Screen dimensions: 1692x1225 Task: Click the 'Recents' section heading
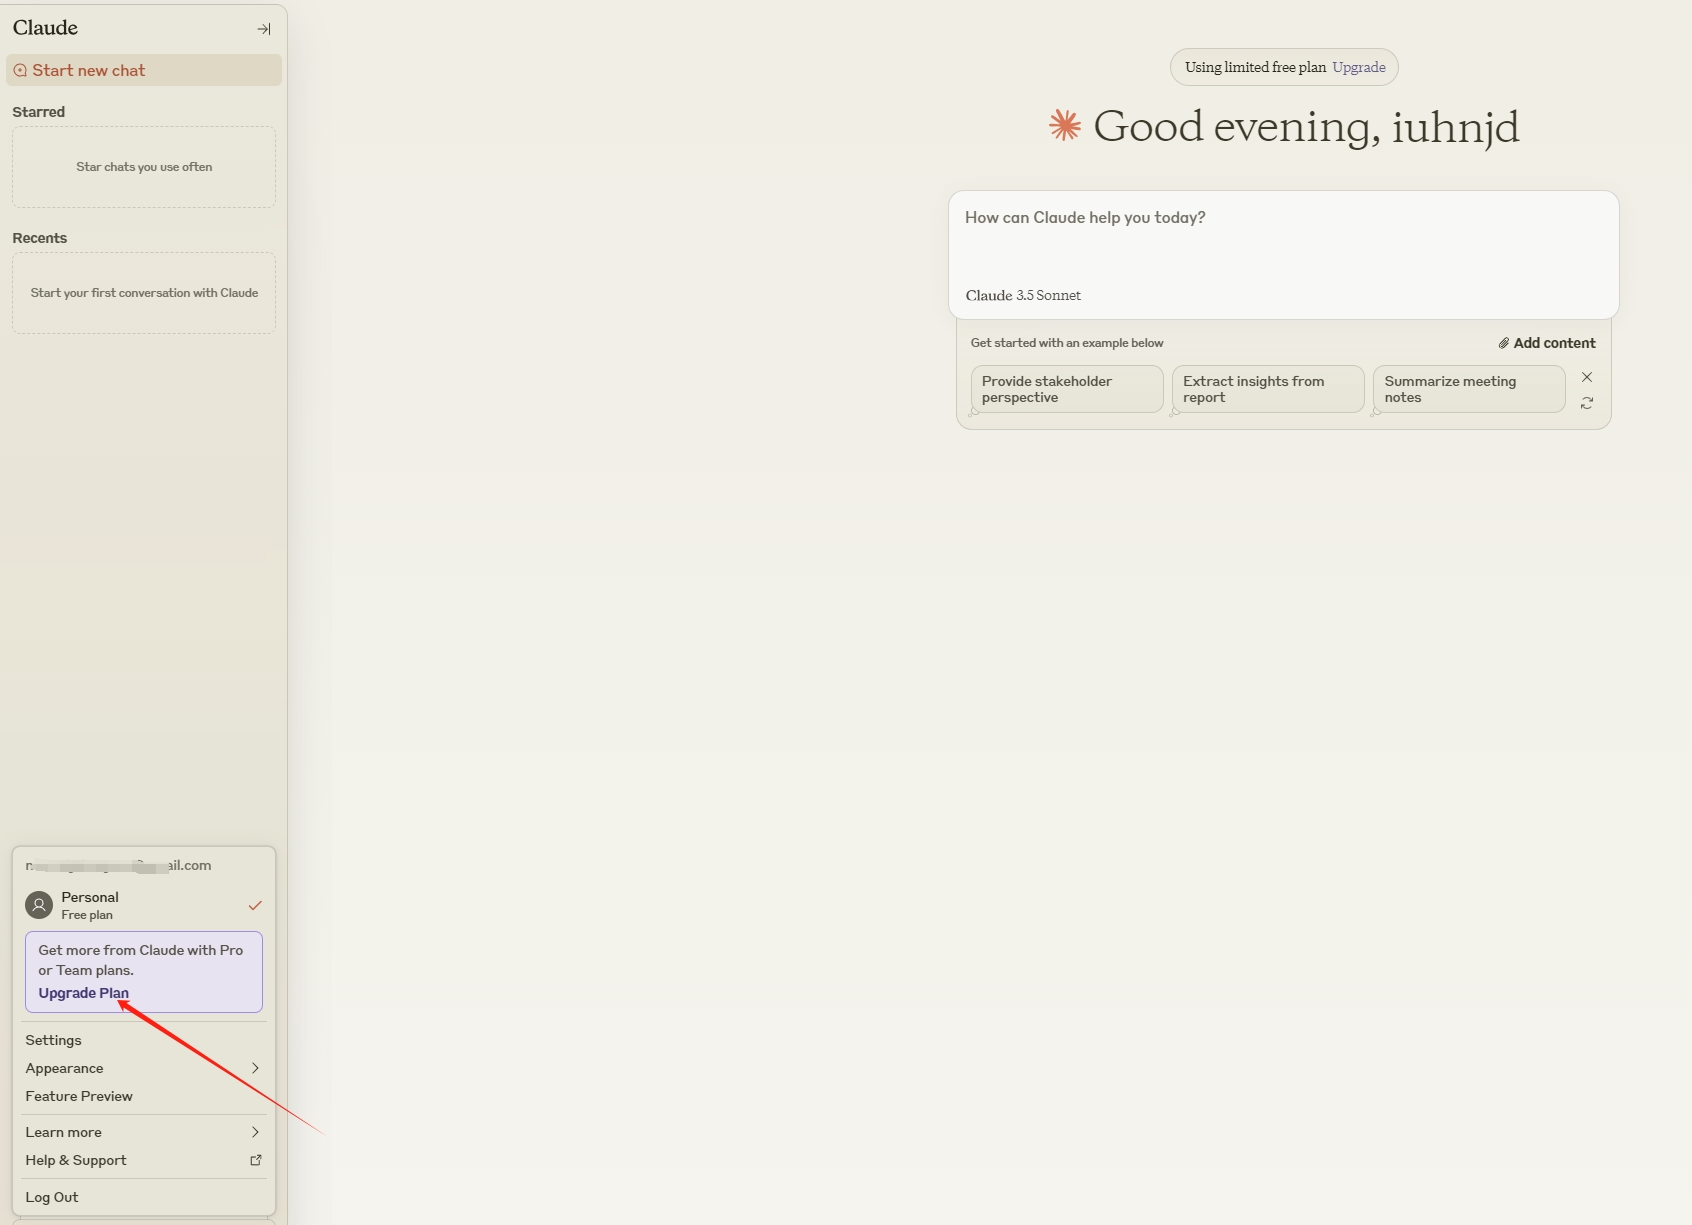[40, 238]
